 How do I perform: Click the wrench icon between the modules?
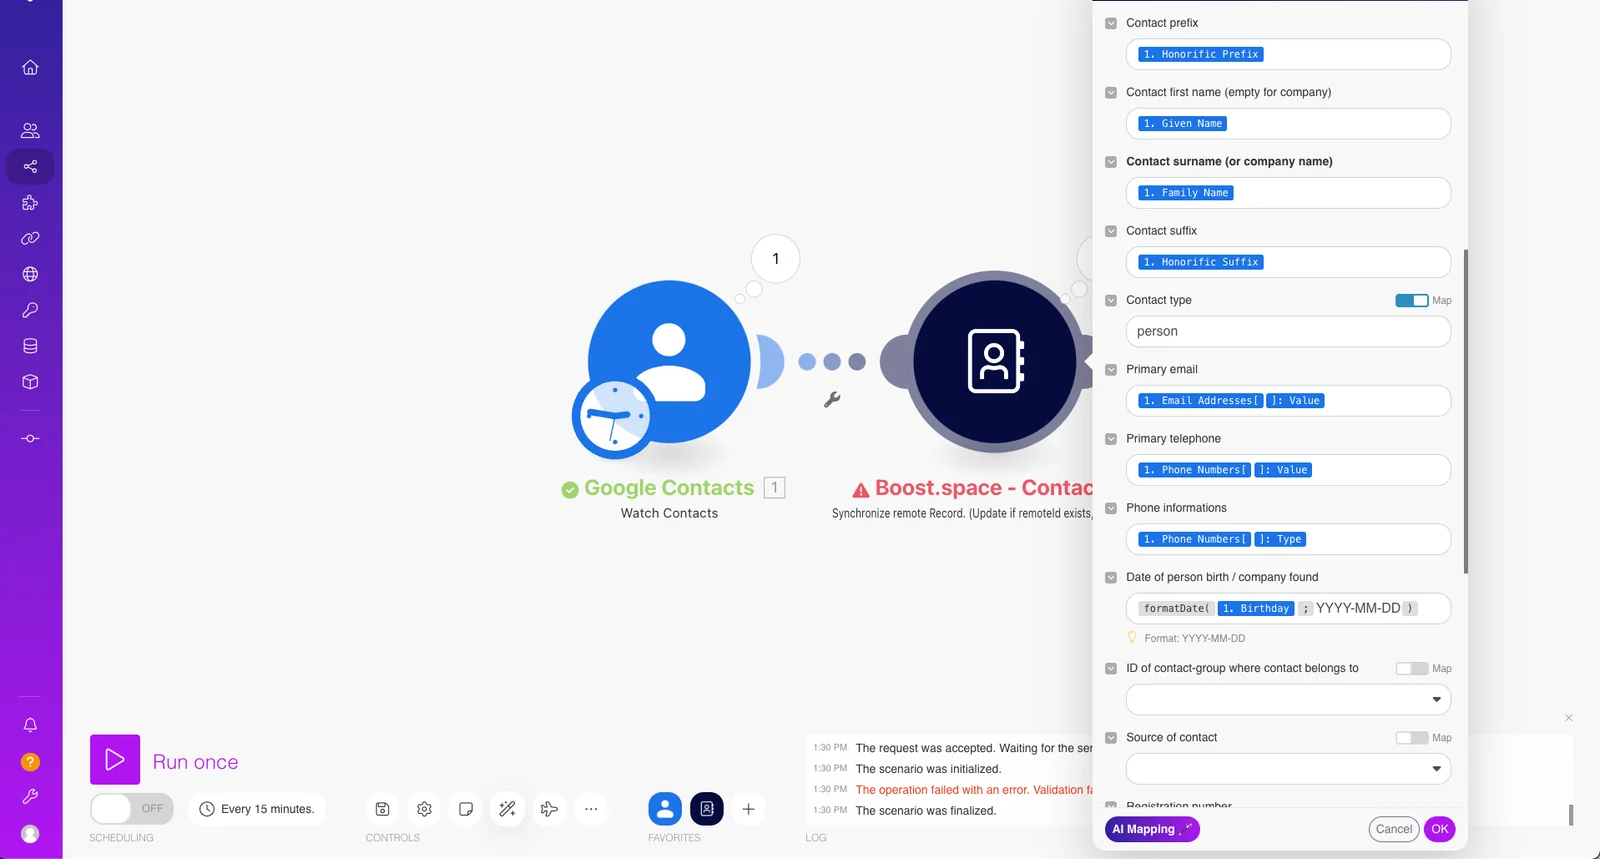[832, 399]
